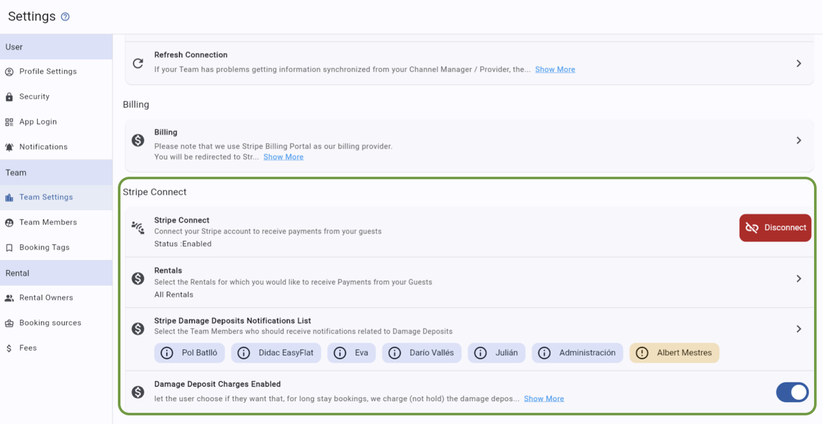Click the 'Status :Enabled' text
Viewport: 828px width, 424px height.
(x=183, y=244)
